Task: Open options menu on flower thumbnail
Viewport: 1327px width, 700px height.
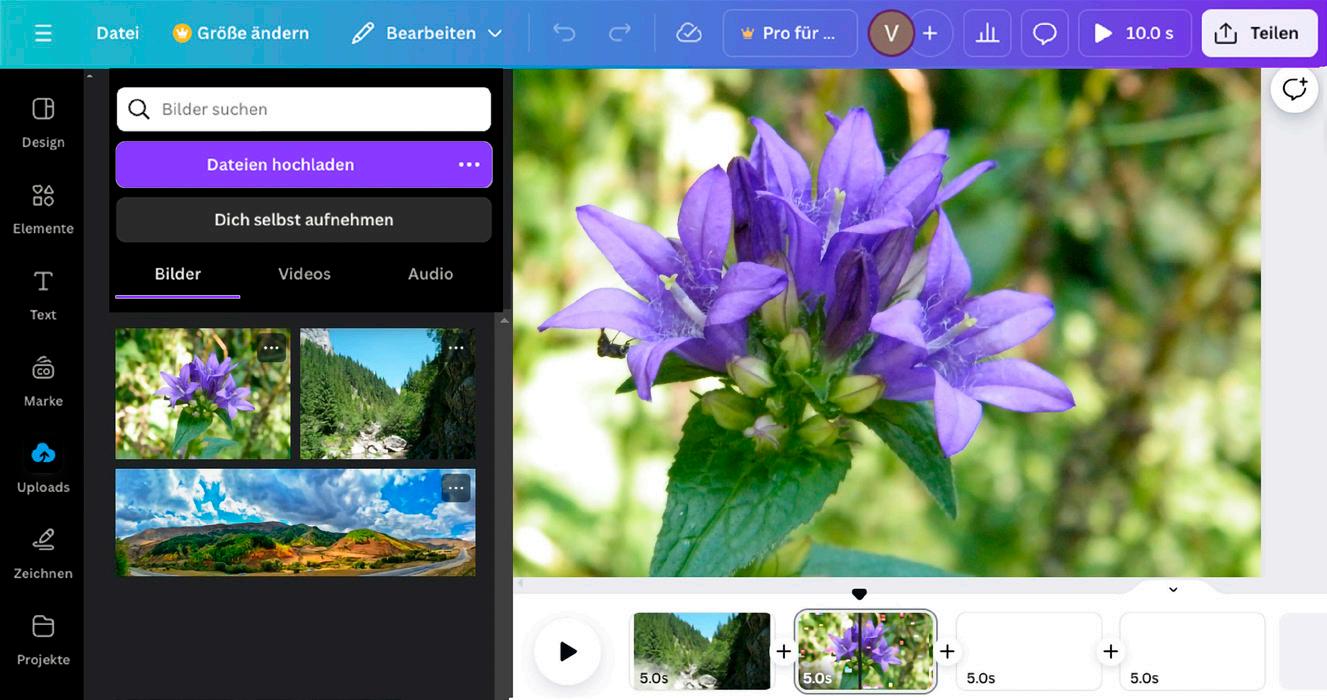Action: (x=271, y=348)
